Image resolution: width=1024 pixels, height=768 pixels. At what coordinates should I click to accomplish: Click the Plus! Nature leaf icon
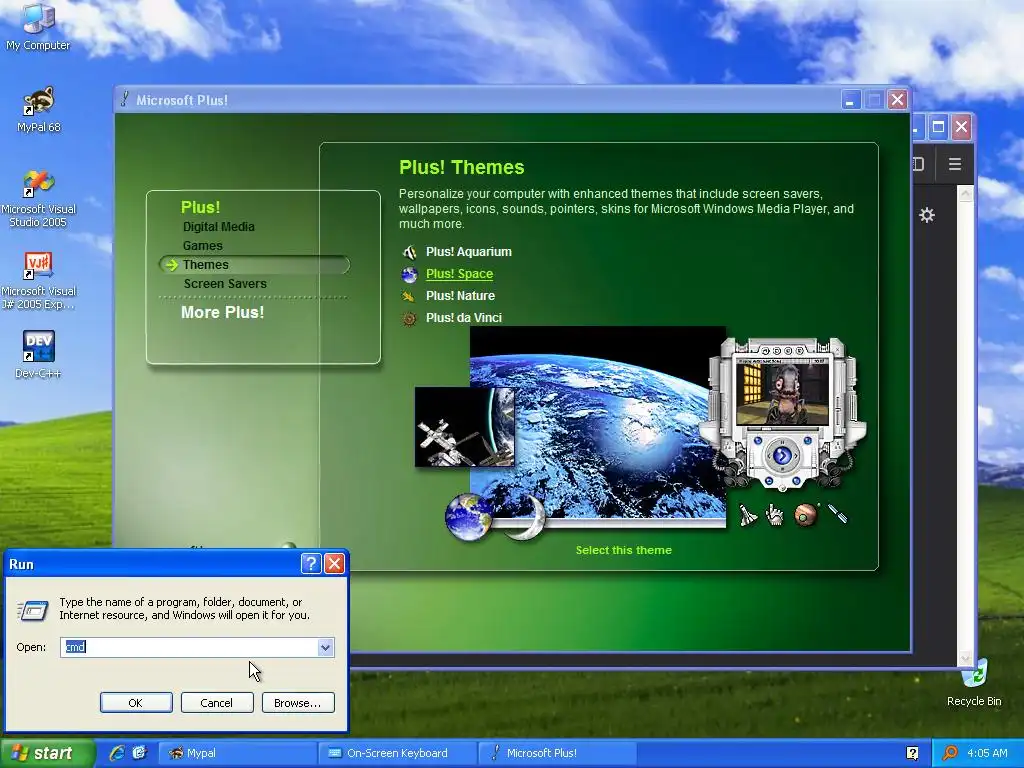click(409, 296)
